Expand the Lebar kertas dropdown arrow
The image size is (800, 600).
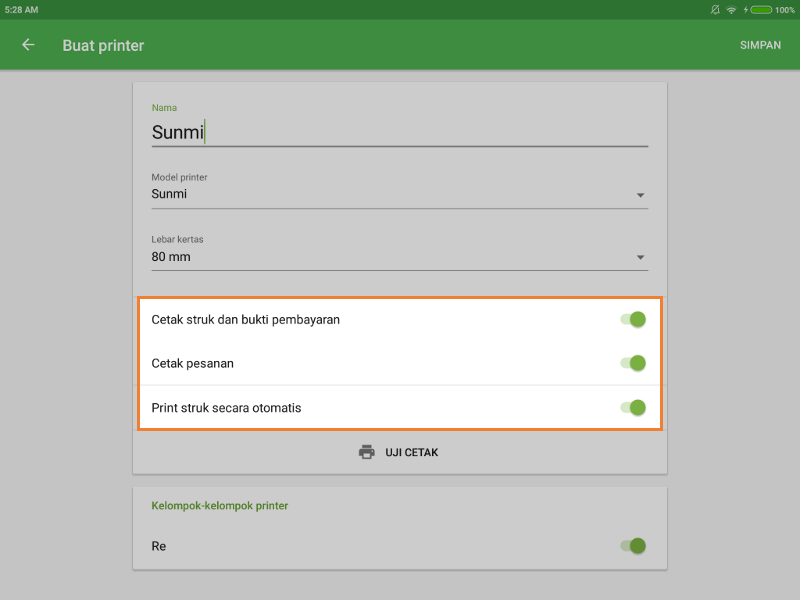640,258
